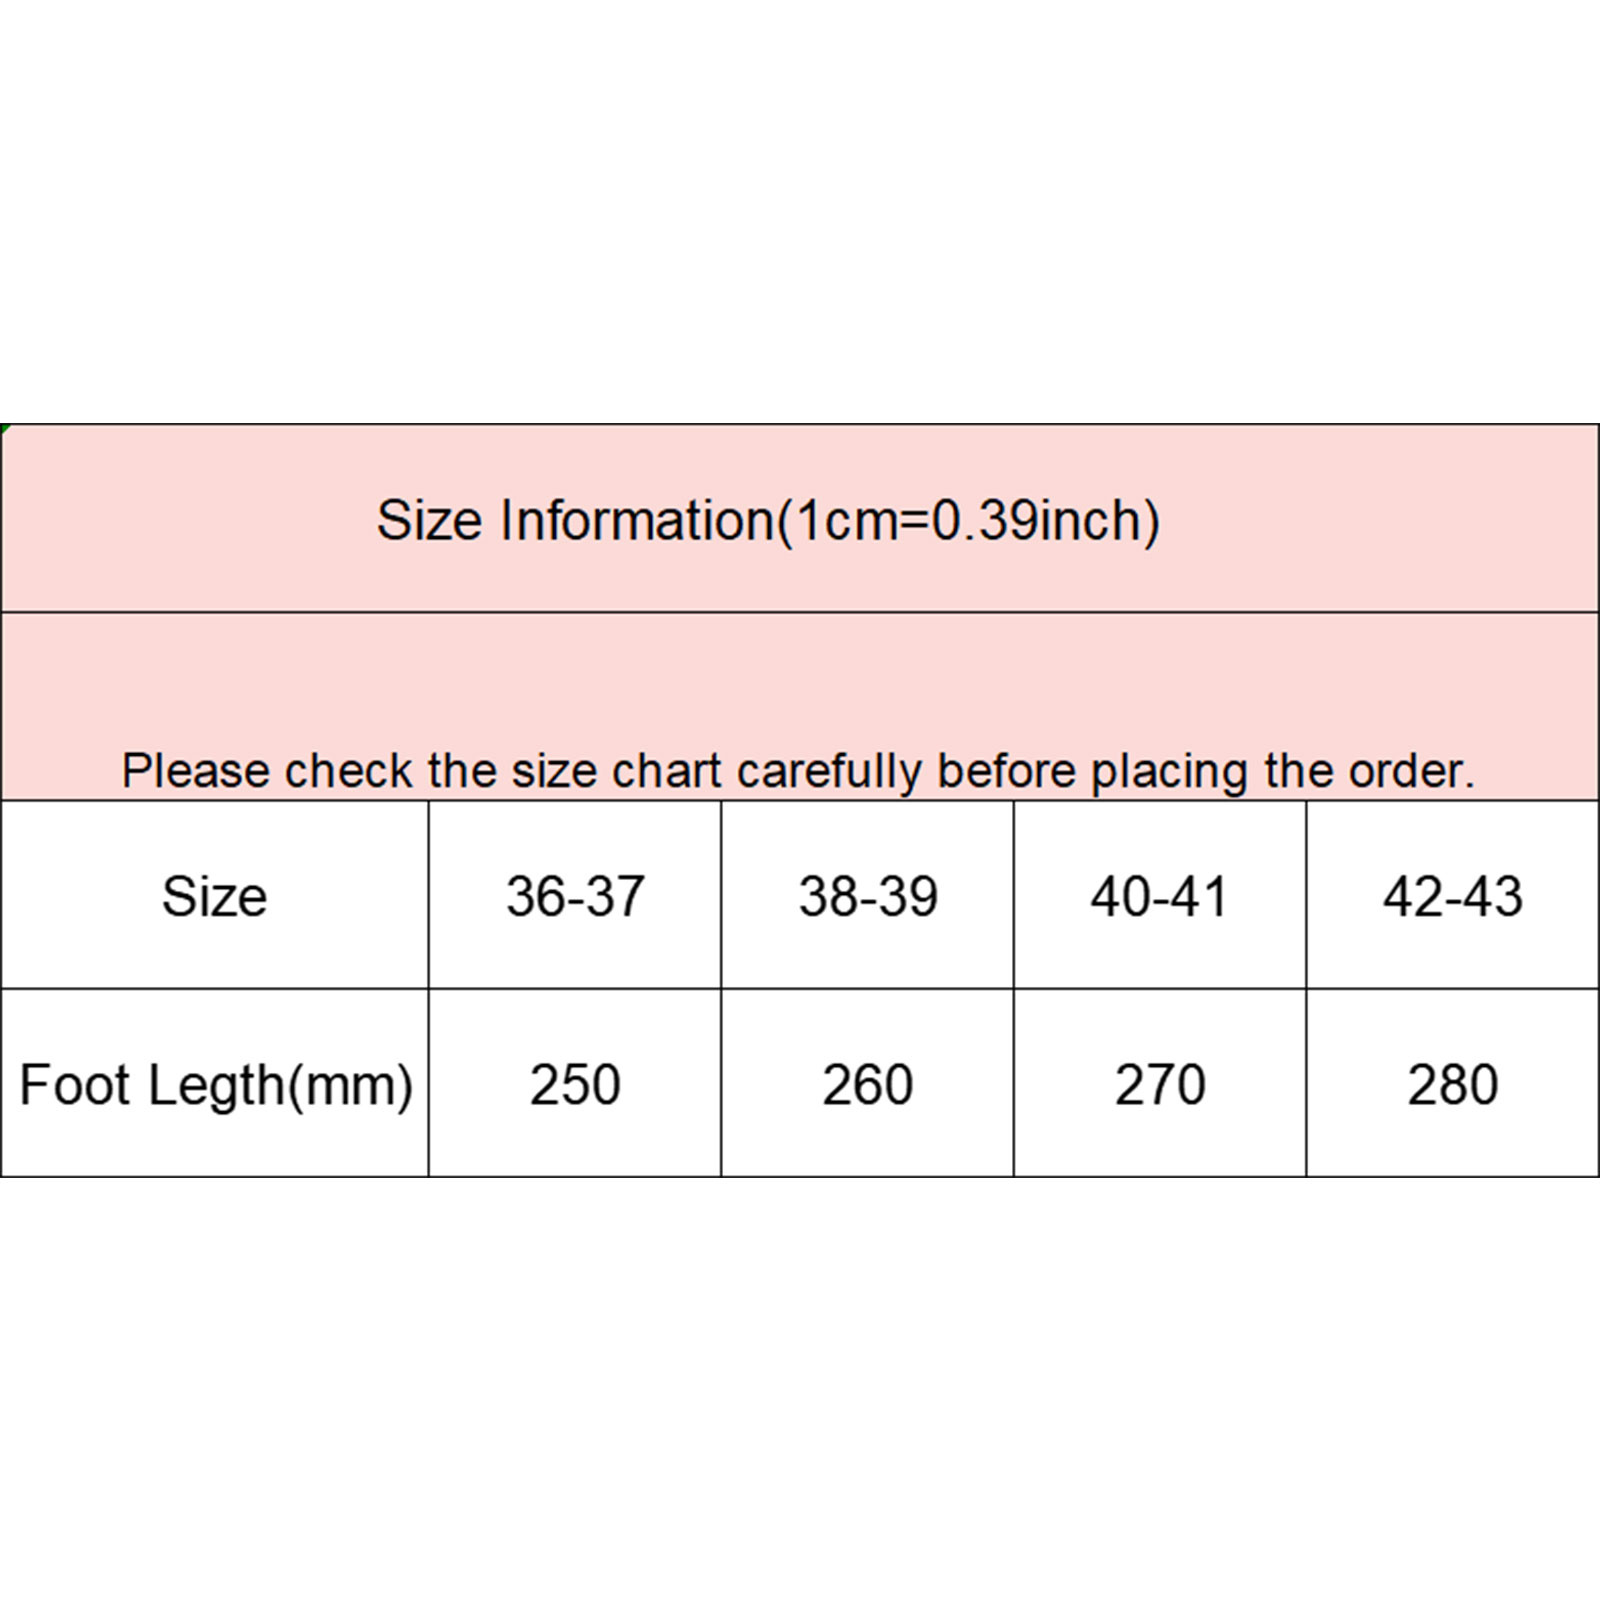Image resolution: width=1600 pixels, height=1600 pixels.
Task: Select the "Size" row header cell
Action: (x=214, y=896)
